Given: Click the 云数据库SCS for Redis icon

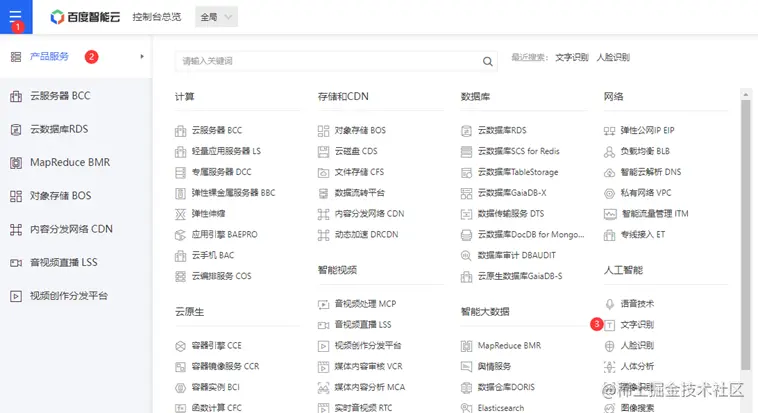Looking at the screenshot, I should 466,151.
